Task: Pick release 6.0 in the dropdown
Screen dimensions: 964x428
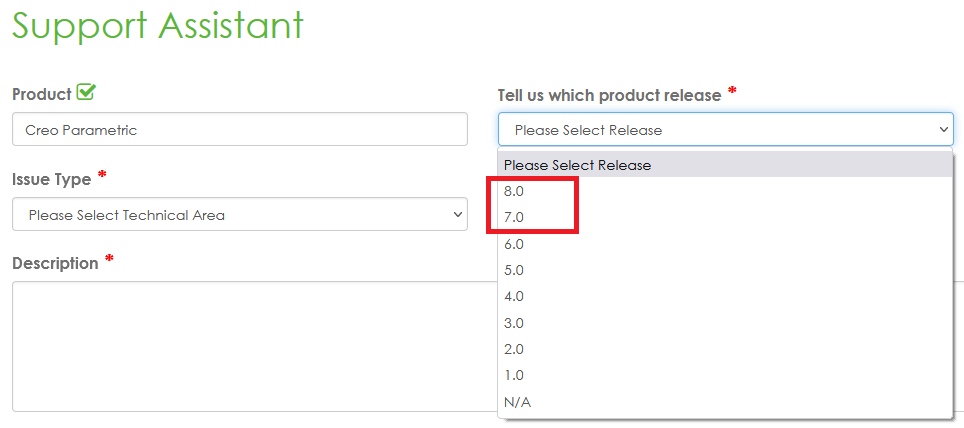Action: [515, 244]
